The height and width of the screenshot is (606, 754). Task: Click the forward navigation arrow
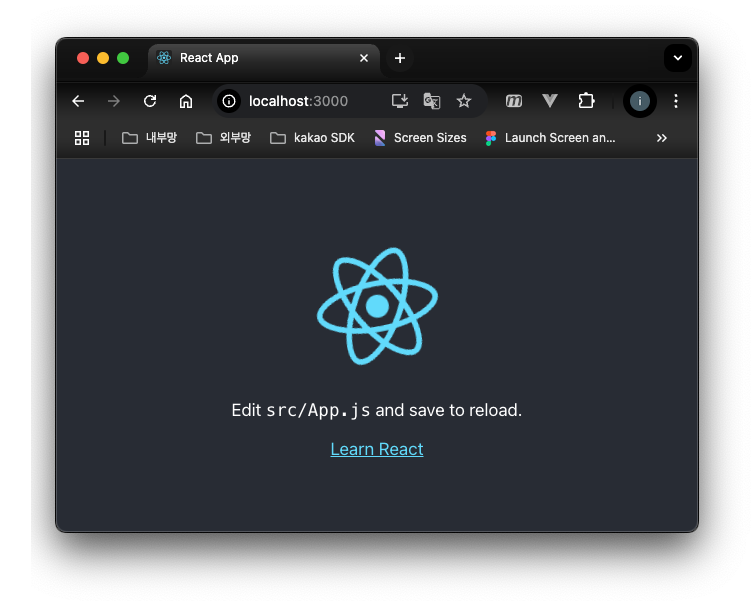[114, 101]
